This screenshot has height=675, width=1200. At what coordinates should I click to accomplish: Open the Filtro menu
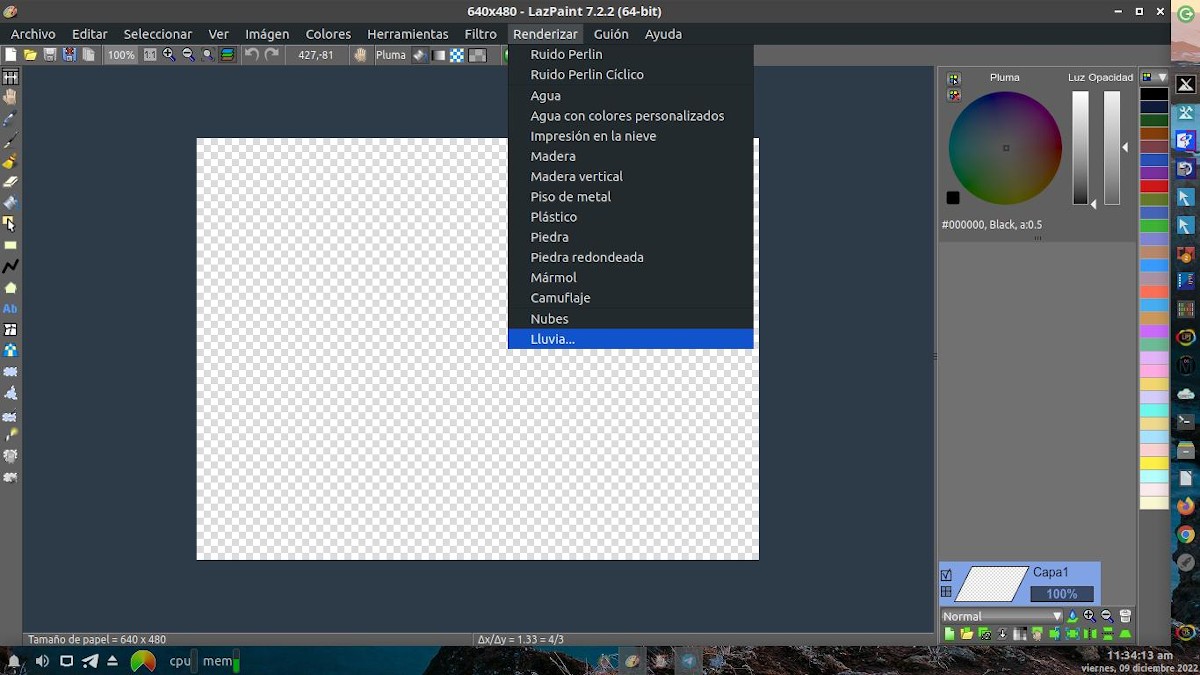pos(480,34)
